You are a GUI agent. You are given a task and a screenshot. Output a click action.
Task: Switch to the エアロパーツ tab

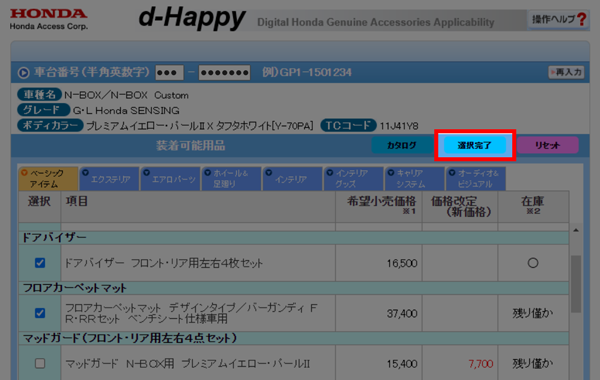pos(171,179)
